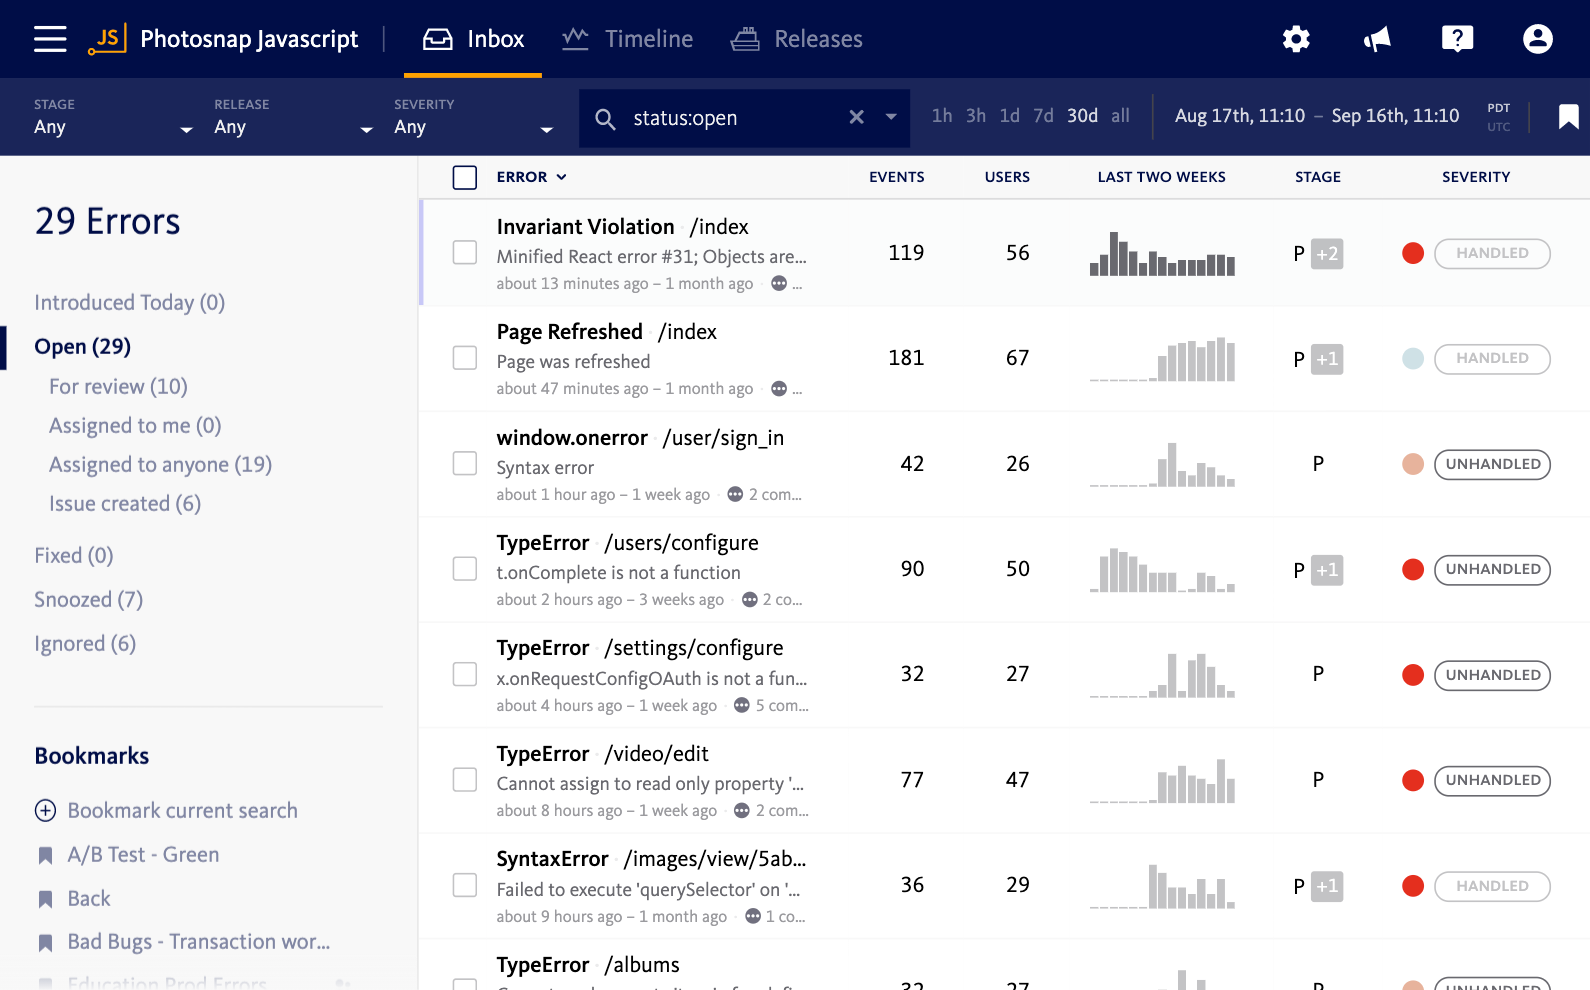
Task: Click comment bubble icon on Page Refreshed row
Action: click(779, 389)
